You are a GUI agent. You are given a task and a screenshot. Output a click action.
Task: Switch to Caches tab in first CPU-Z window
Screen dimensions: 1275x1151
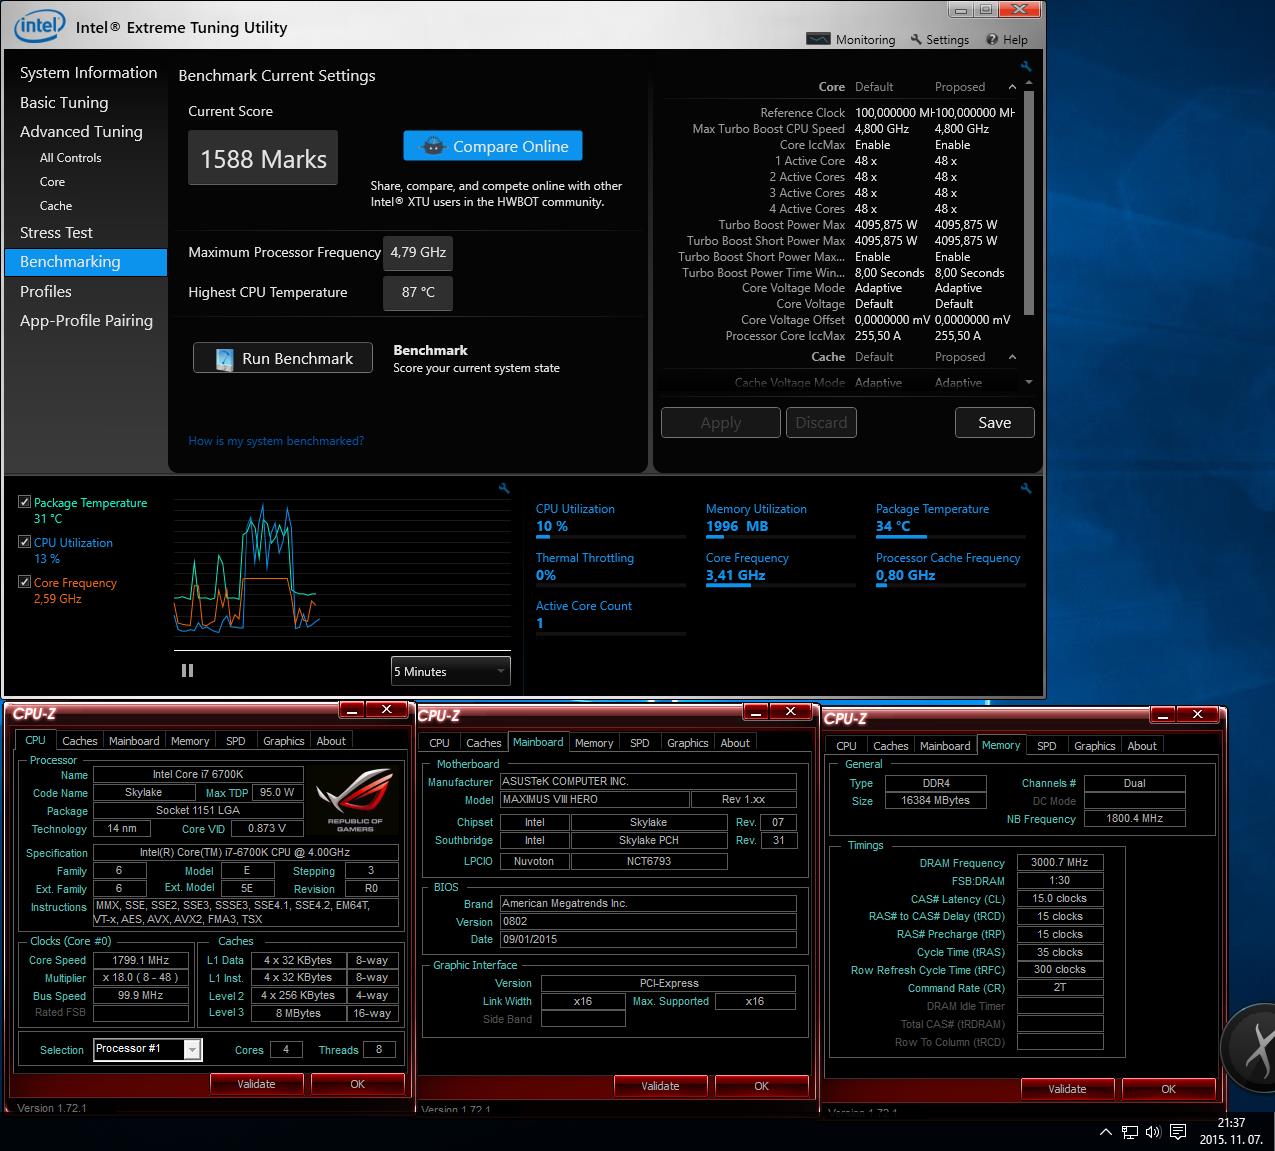[x=80, y=741]
